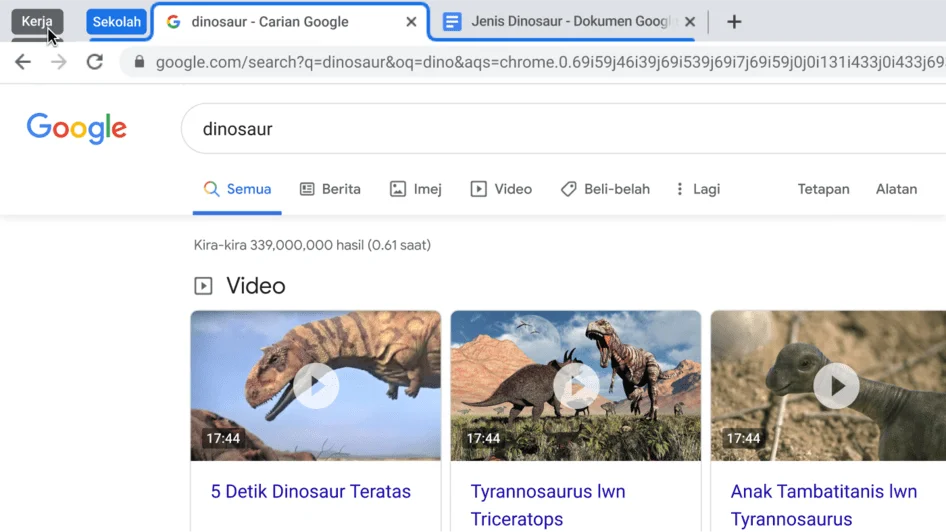
Task: Reload the page with refresh icon
Action: (x=95, y=62)
